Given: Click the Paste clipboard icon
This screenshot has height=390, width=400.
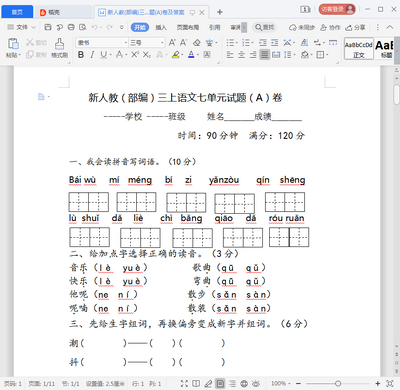Looking at the screenshot, I should (x=13, y=44).
